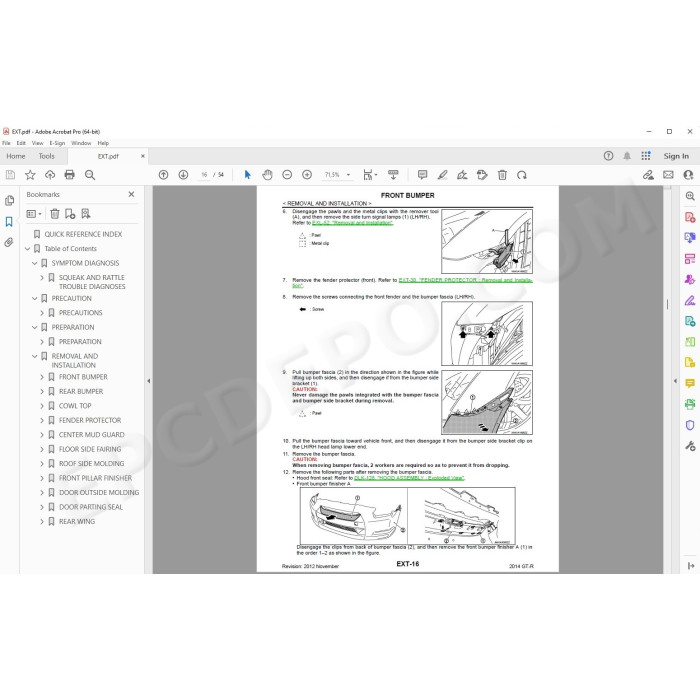
Task: Share link to file icon
Action: pyautogui.click(x=648, y=175)
